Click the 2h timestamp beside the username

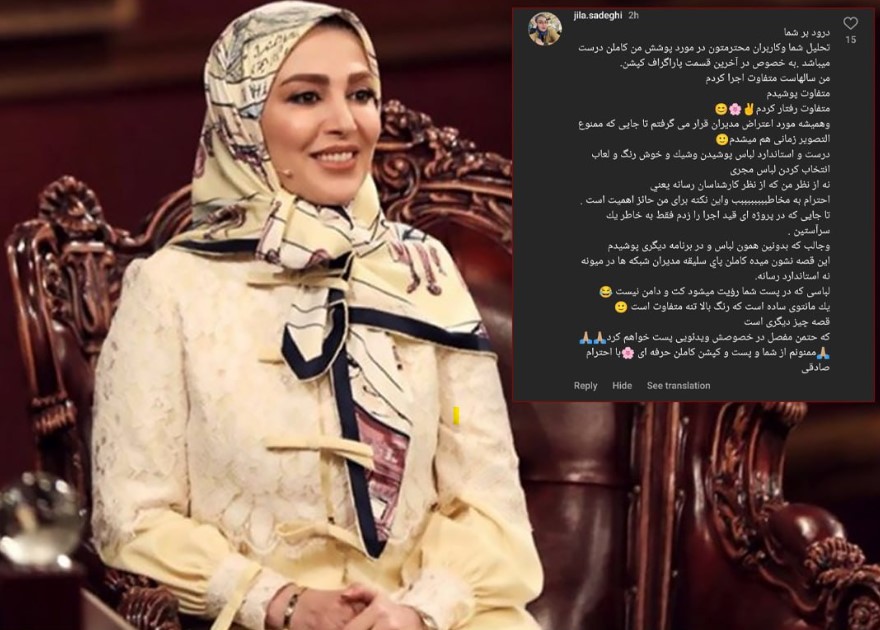634,16
